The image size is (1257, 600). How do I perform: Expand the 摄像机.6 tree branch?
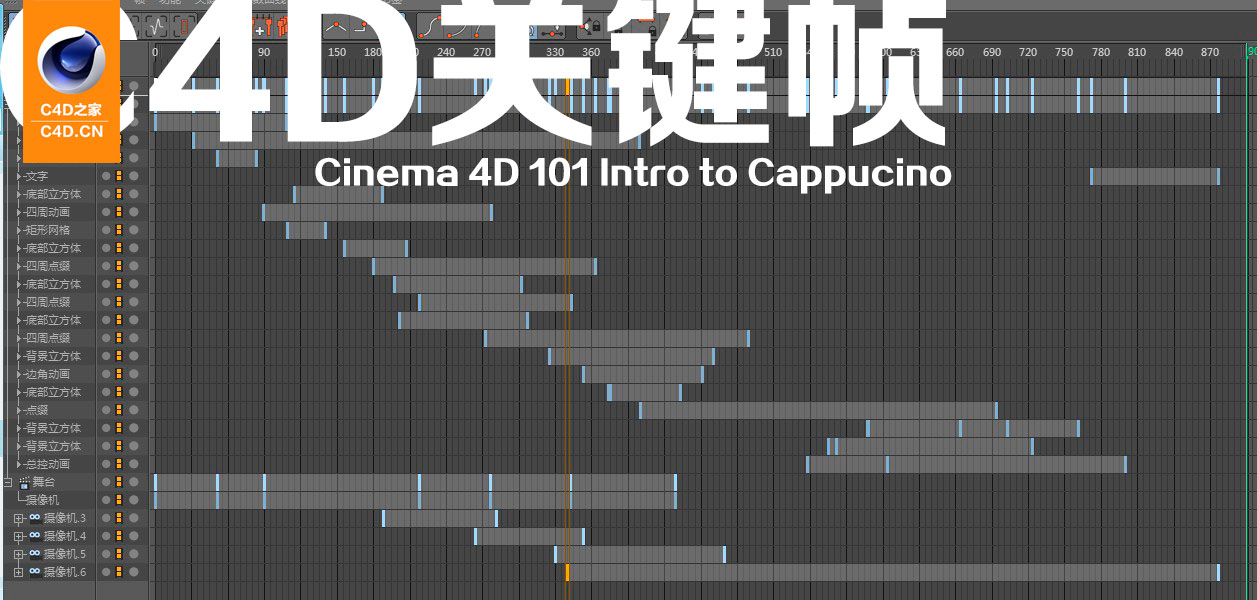coord(18,570)
